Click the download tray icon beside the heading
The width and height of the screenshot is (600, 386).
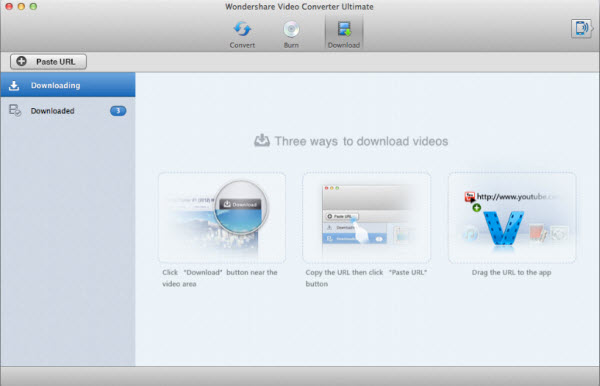pos(262,140)
